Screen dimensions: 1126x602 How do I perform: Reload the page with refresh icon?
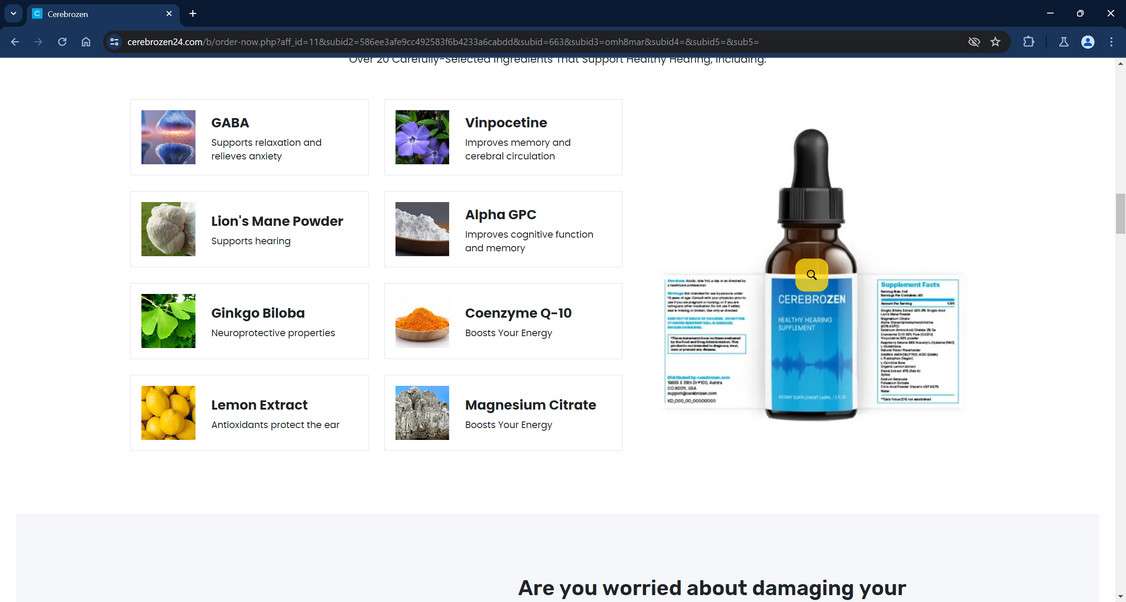[x=62, y=42]
